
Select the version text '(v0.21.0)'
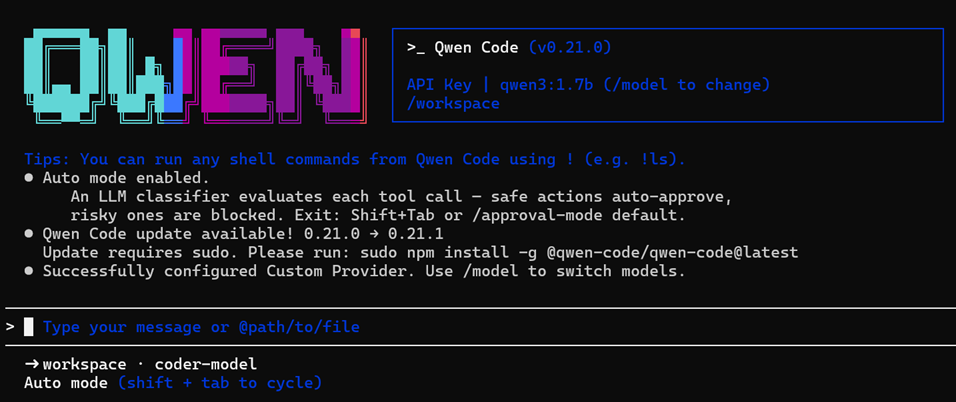pyautogui.click(x=569, y=48)
